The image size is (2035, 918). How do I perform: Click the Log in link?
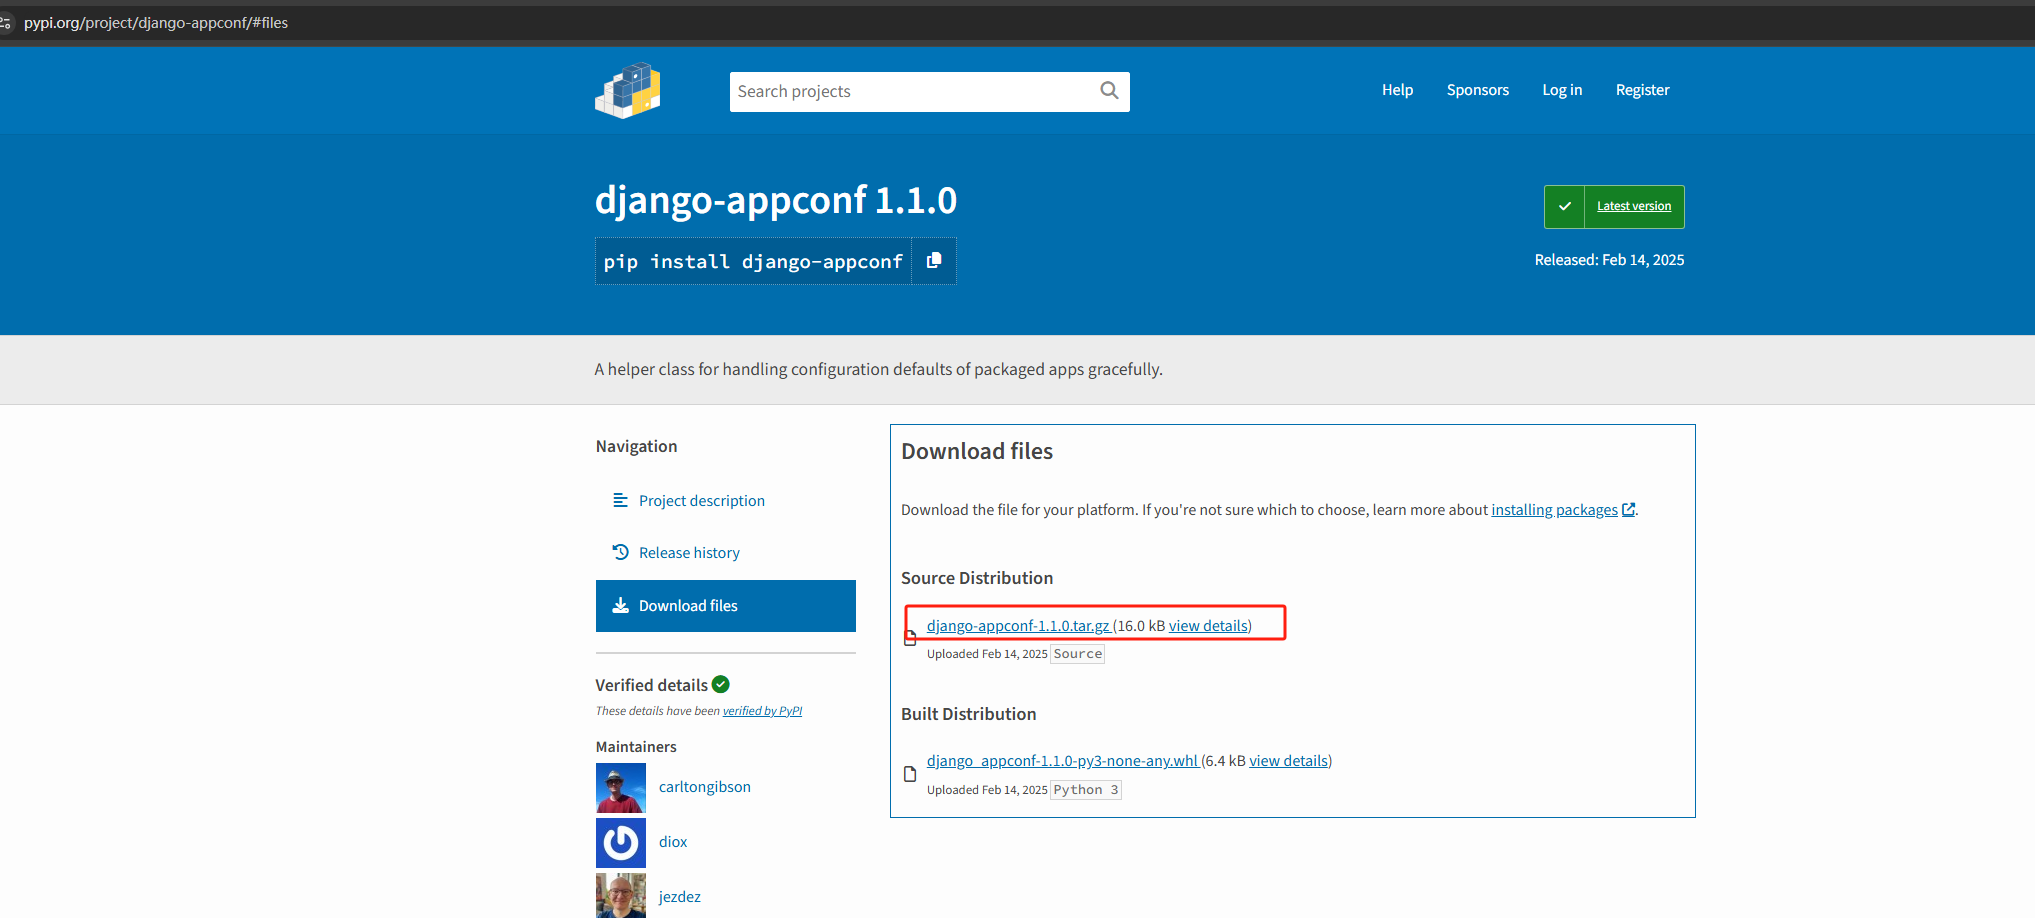(x=1561, y=90)
